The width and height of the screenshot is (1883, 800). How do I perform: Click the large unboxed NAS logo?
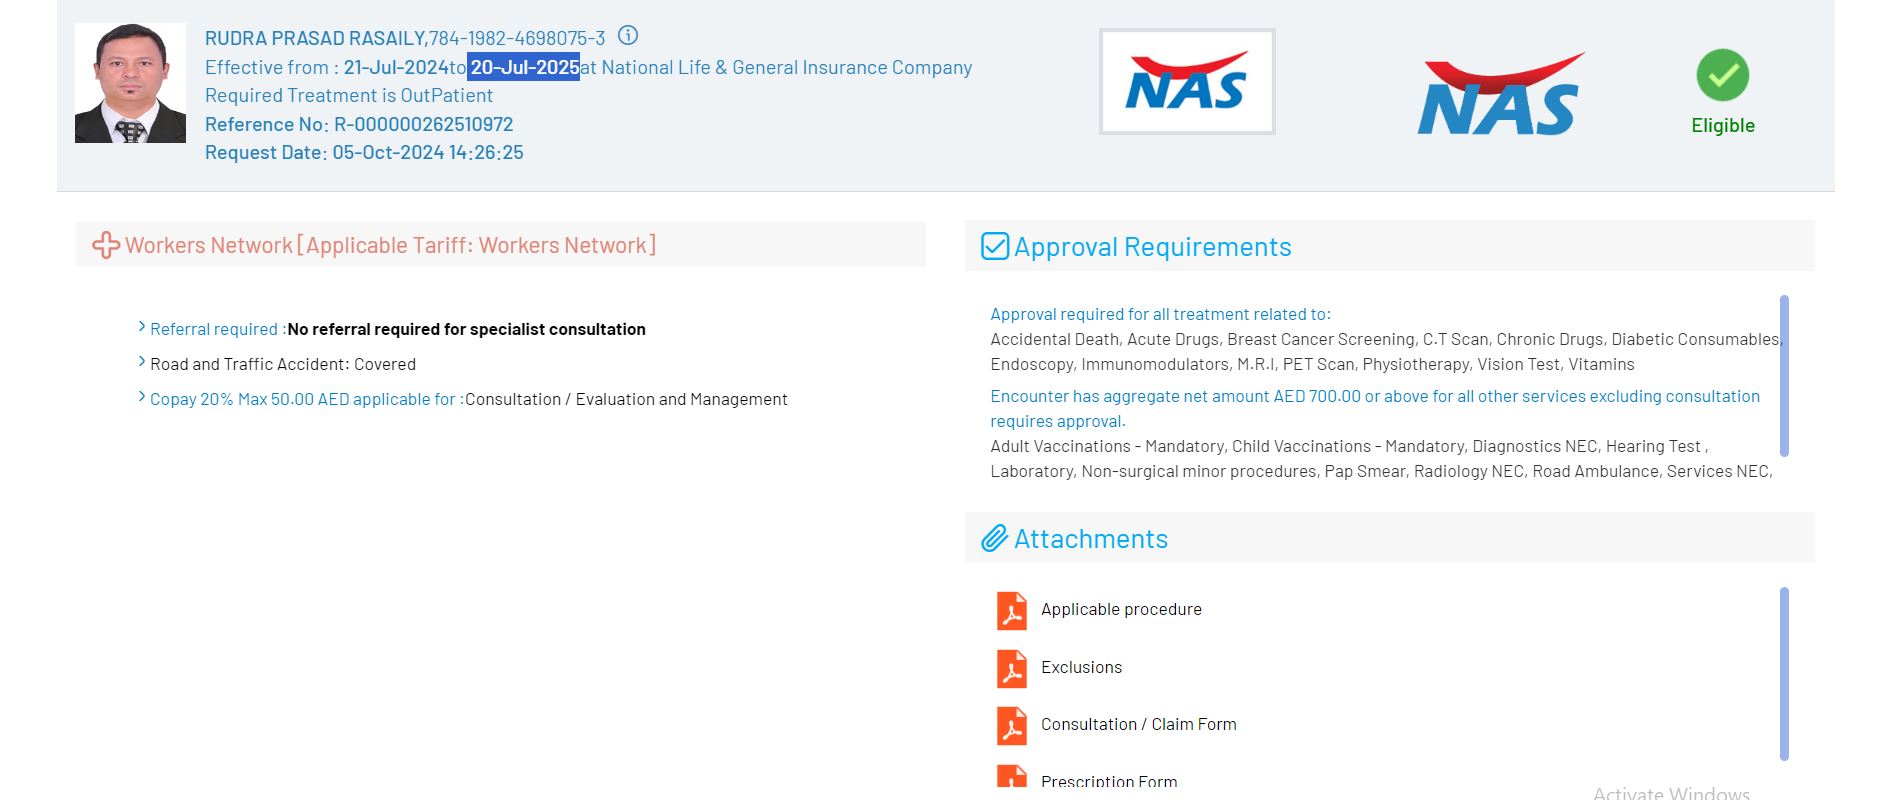pos(1500,94)
